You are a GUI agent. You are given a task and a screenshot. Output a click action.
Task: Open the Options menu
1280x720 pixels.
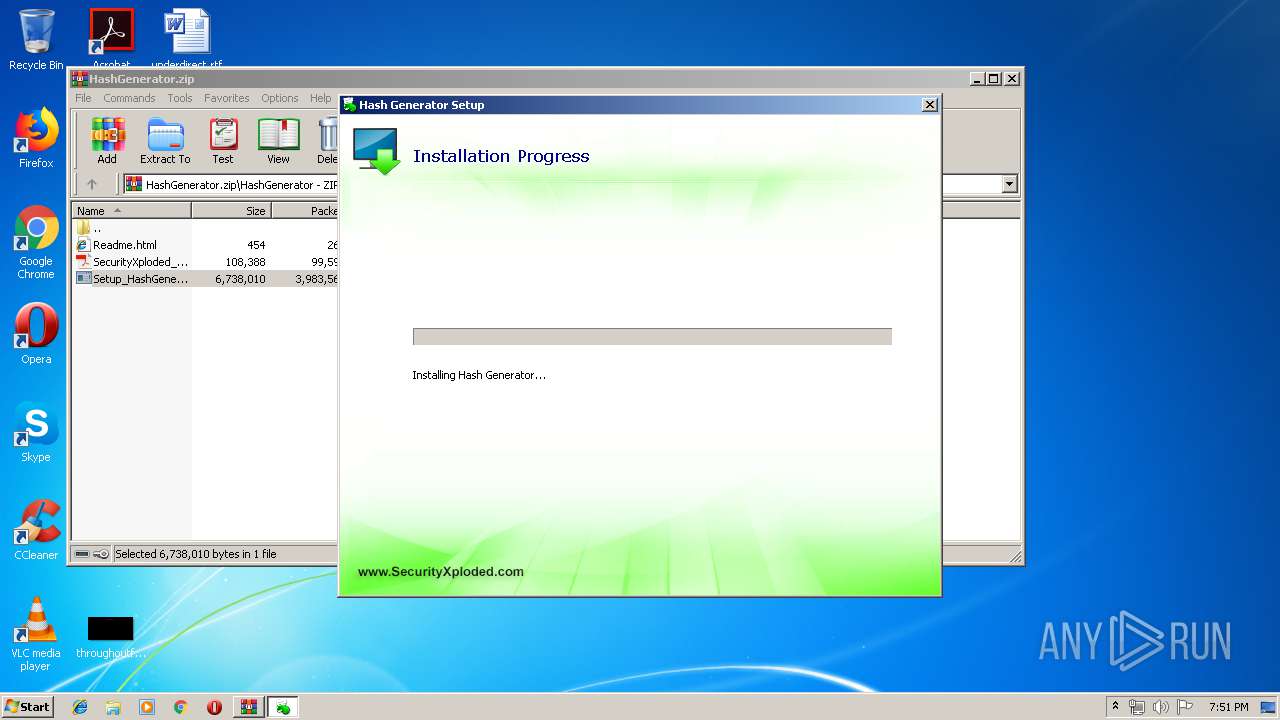280,98
